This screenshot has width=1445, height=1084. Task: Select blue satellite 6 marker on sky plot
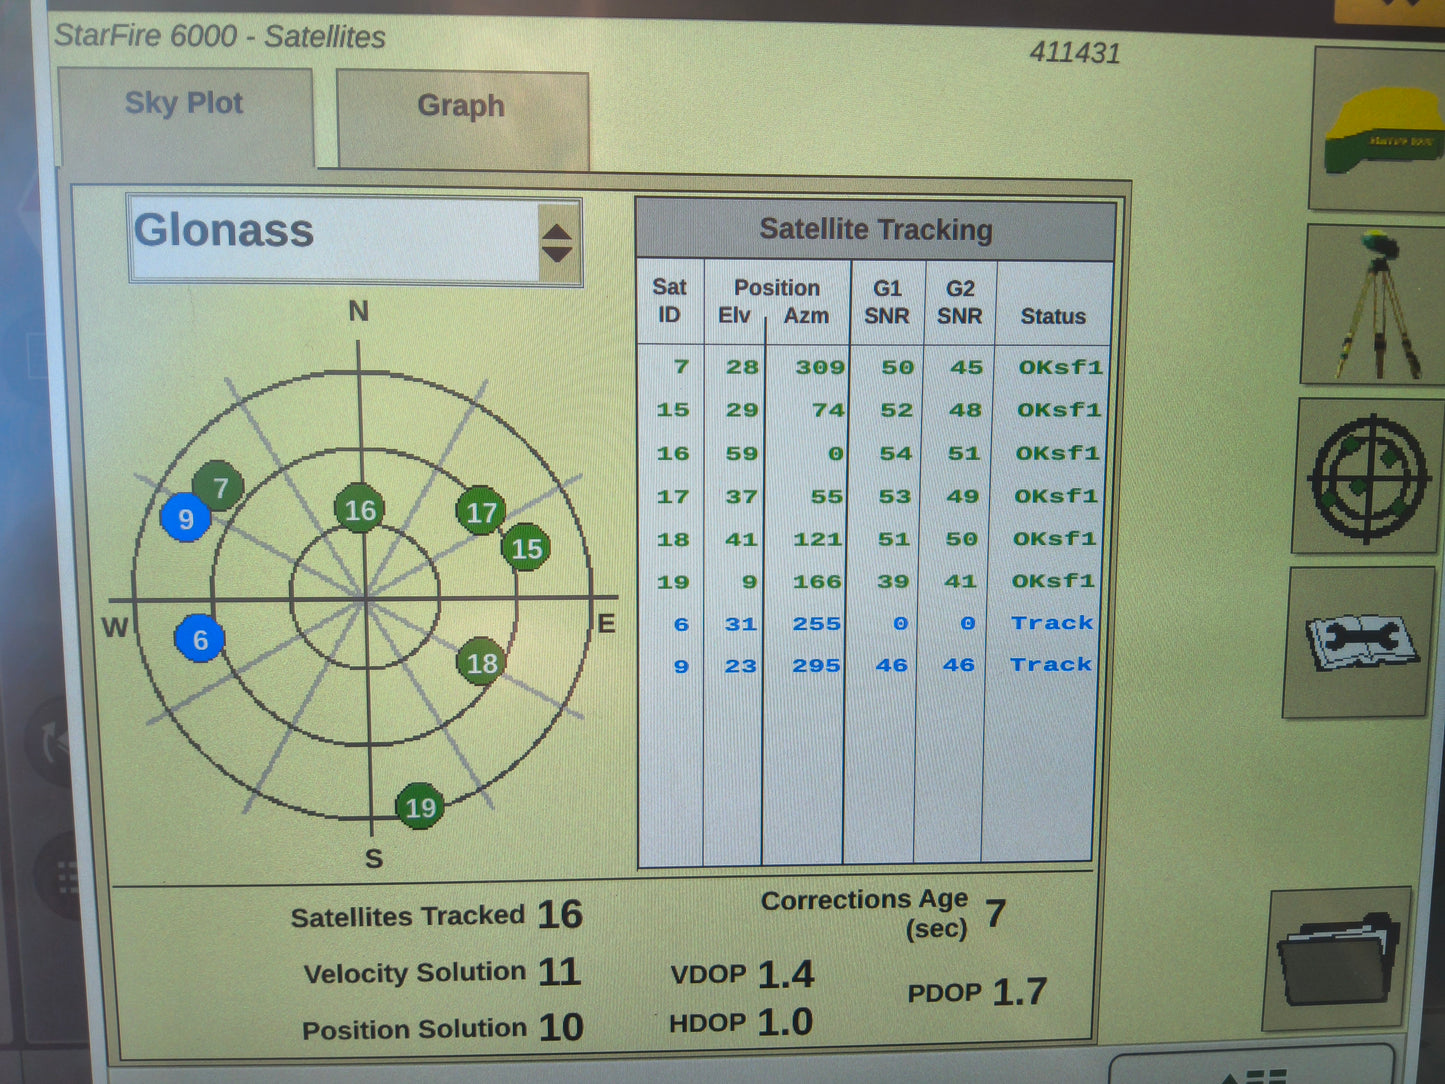tap(201, 638)
